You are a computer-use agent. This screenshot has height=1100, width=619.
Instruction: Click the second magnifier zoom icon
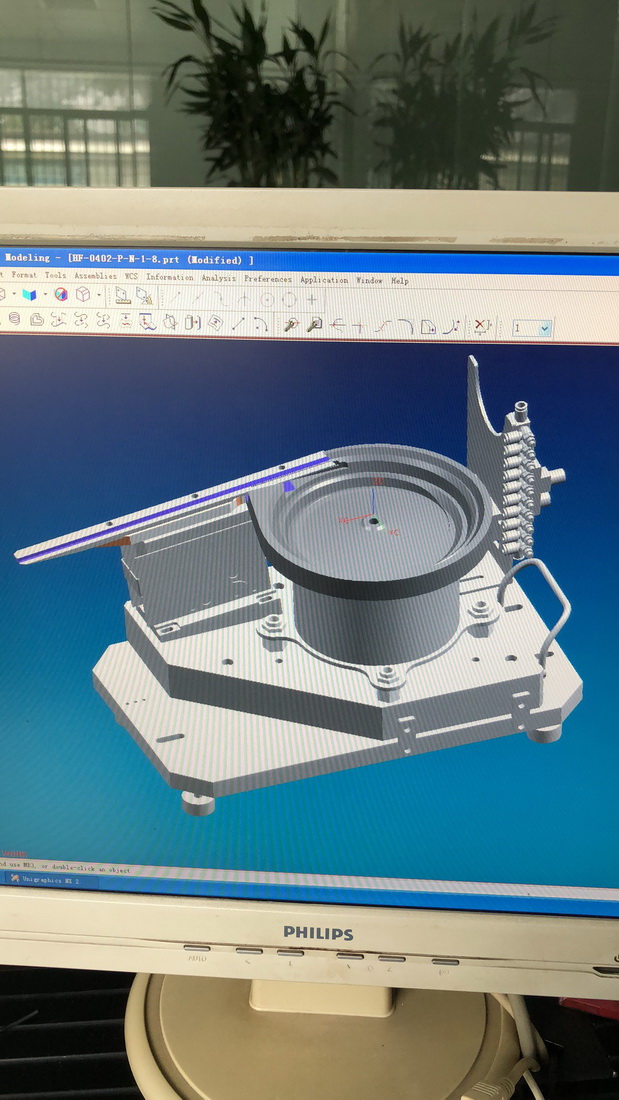coord(314,324)
